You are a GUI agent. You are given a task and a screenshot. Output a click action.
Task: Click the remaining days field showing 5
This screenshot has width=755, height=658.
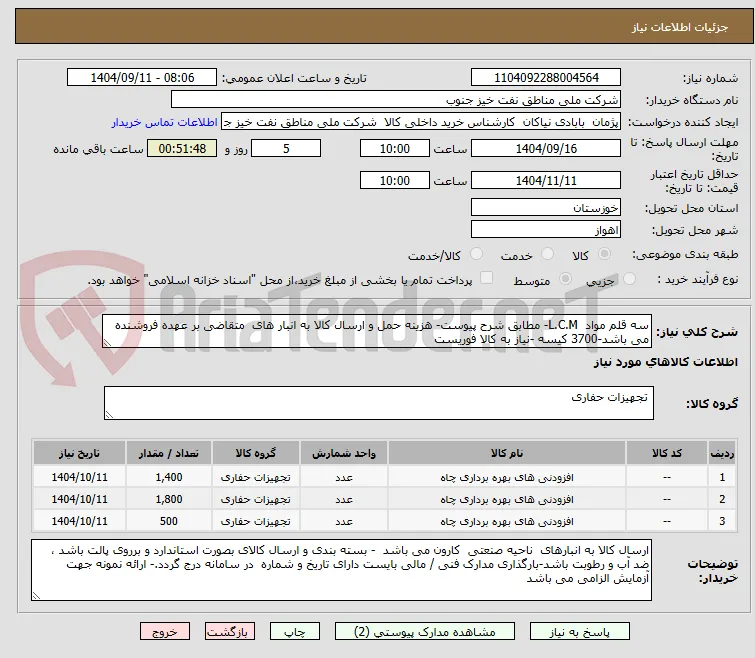tap(286, 148)
